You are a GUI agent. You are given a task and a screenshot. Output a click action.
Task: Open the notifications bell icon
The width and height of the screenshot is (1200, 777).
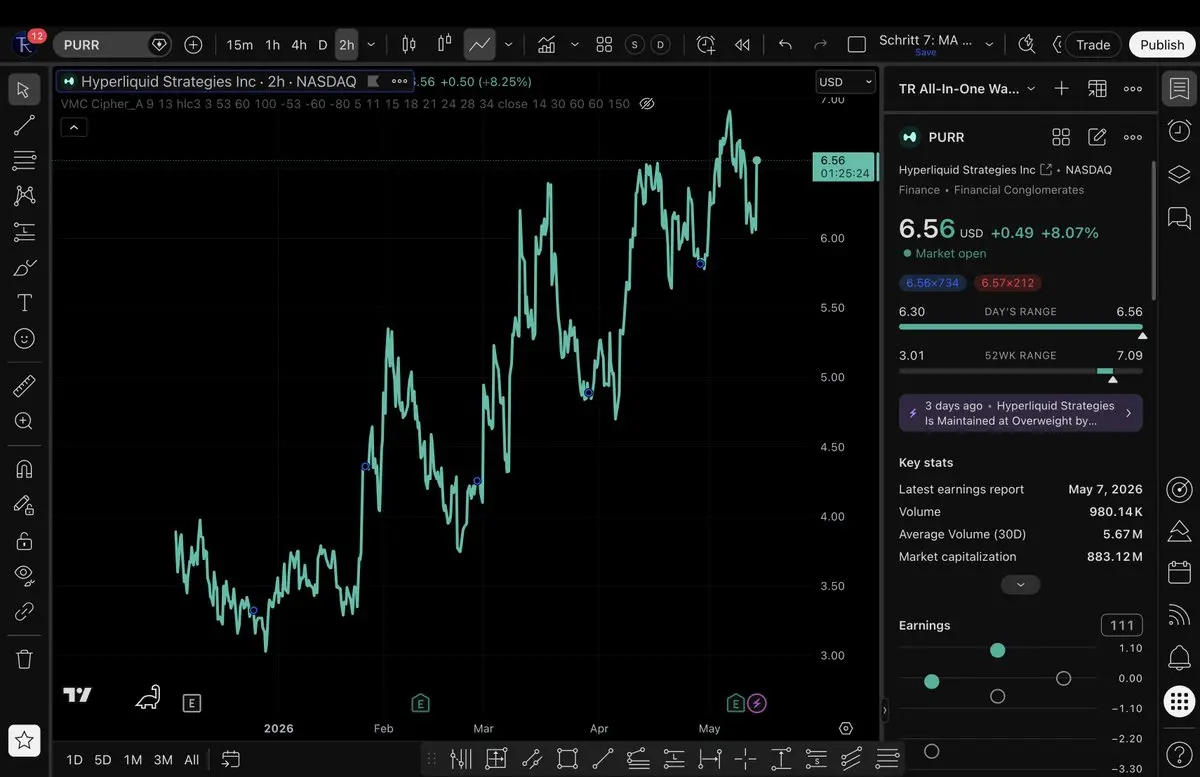click(1179, 657)
